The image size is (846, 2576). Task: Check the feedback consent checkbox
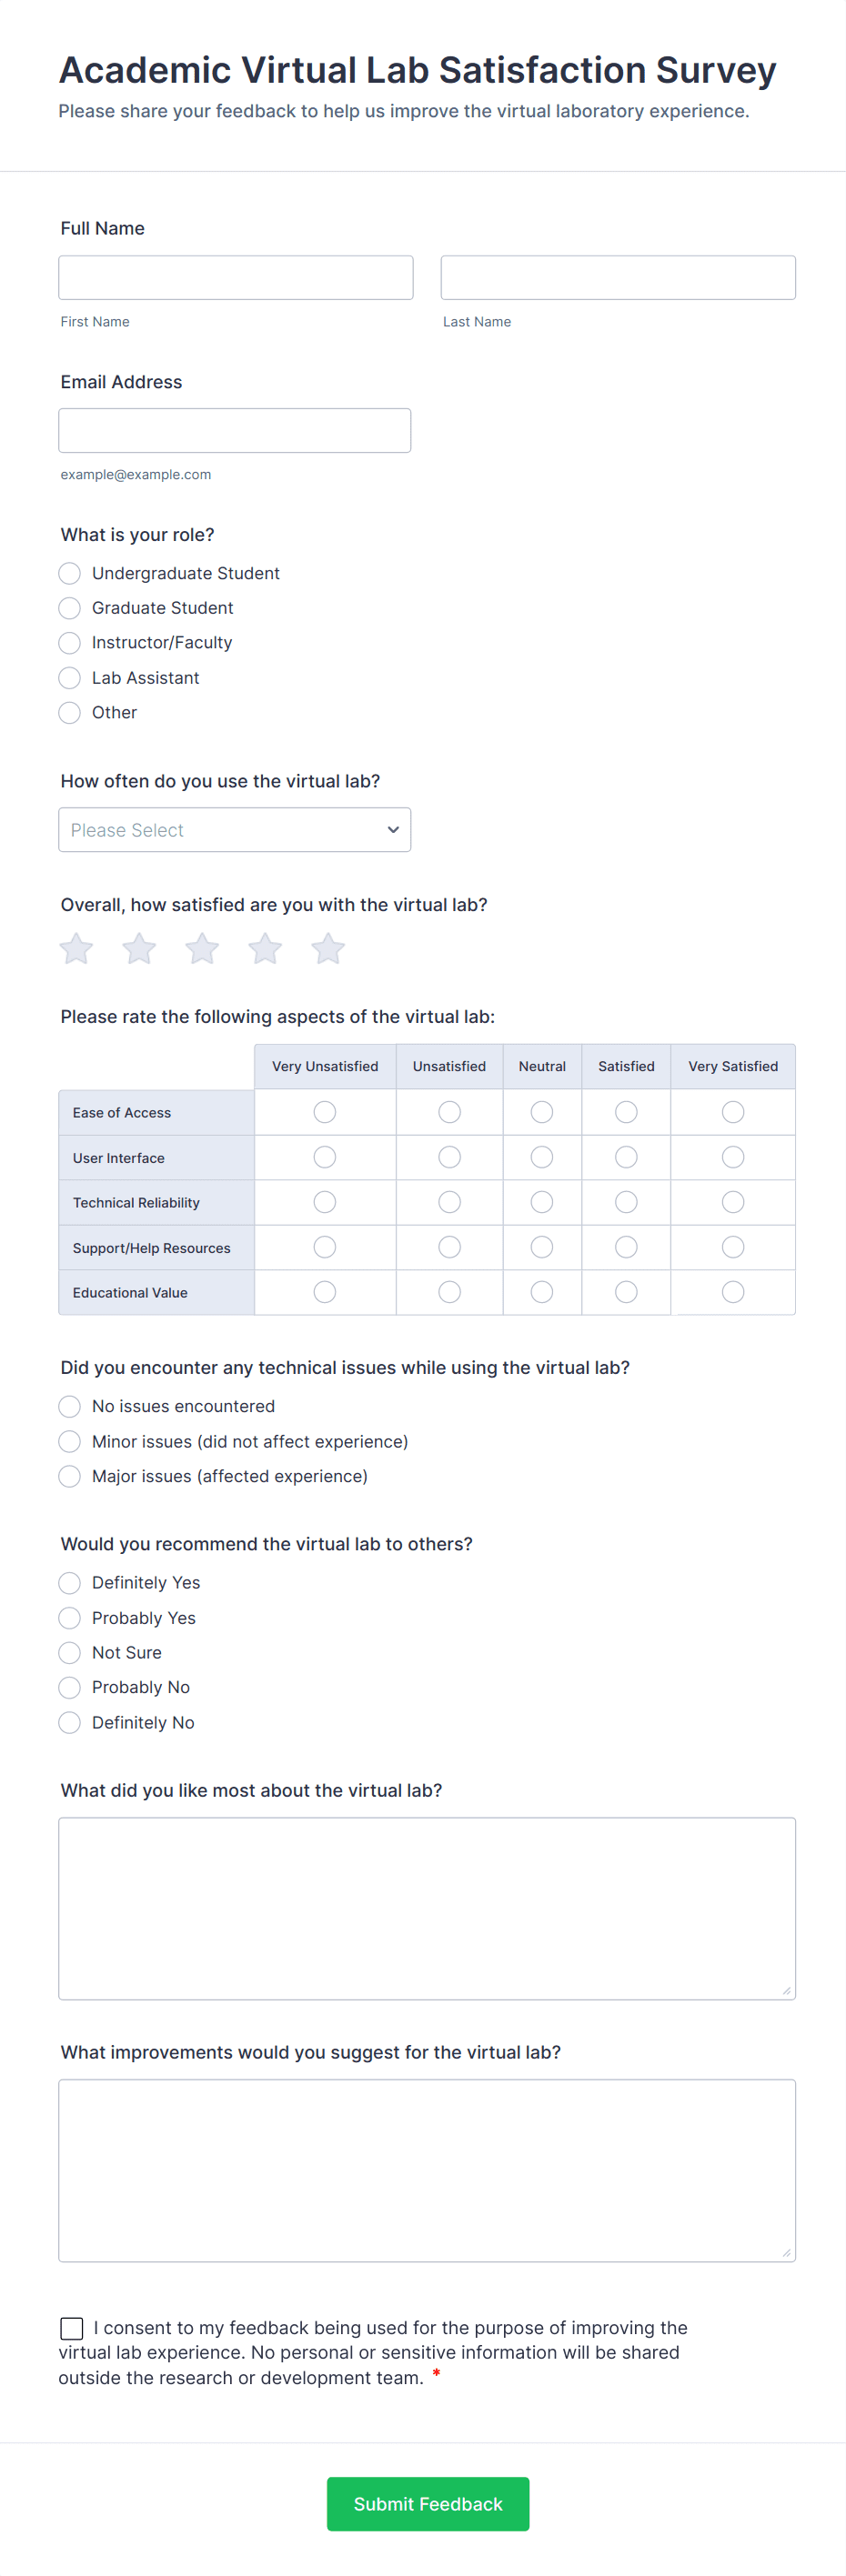[x=71, y=2328]
